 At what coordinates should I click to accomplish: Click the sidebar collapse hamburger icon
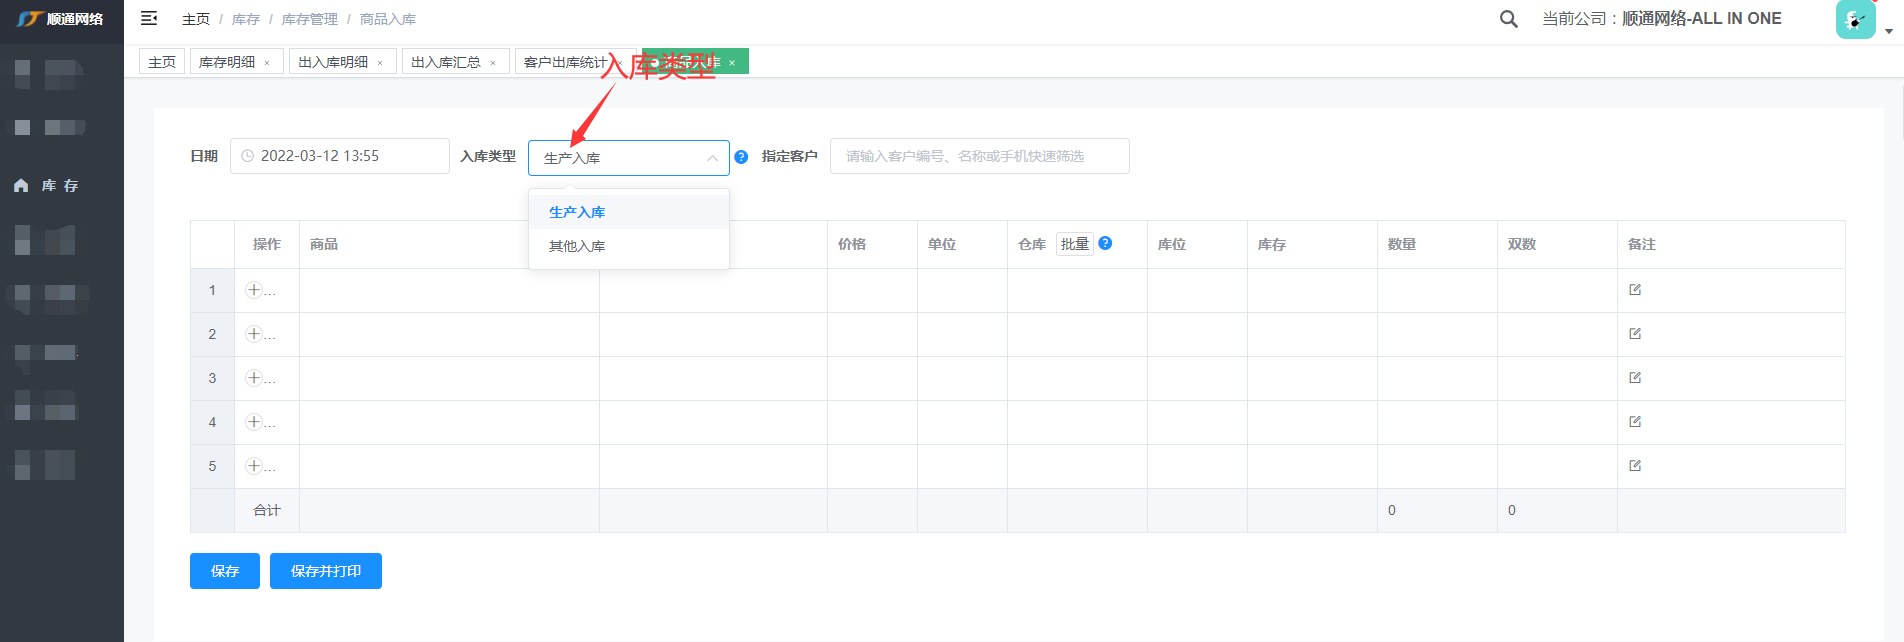pos(149,18)
